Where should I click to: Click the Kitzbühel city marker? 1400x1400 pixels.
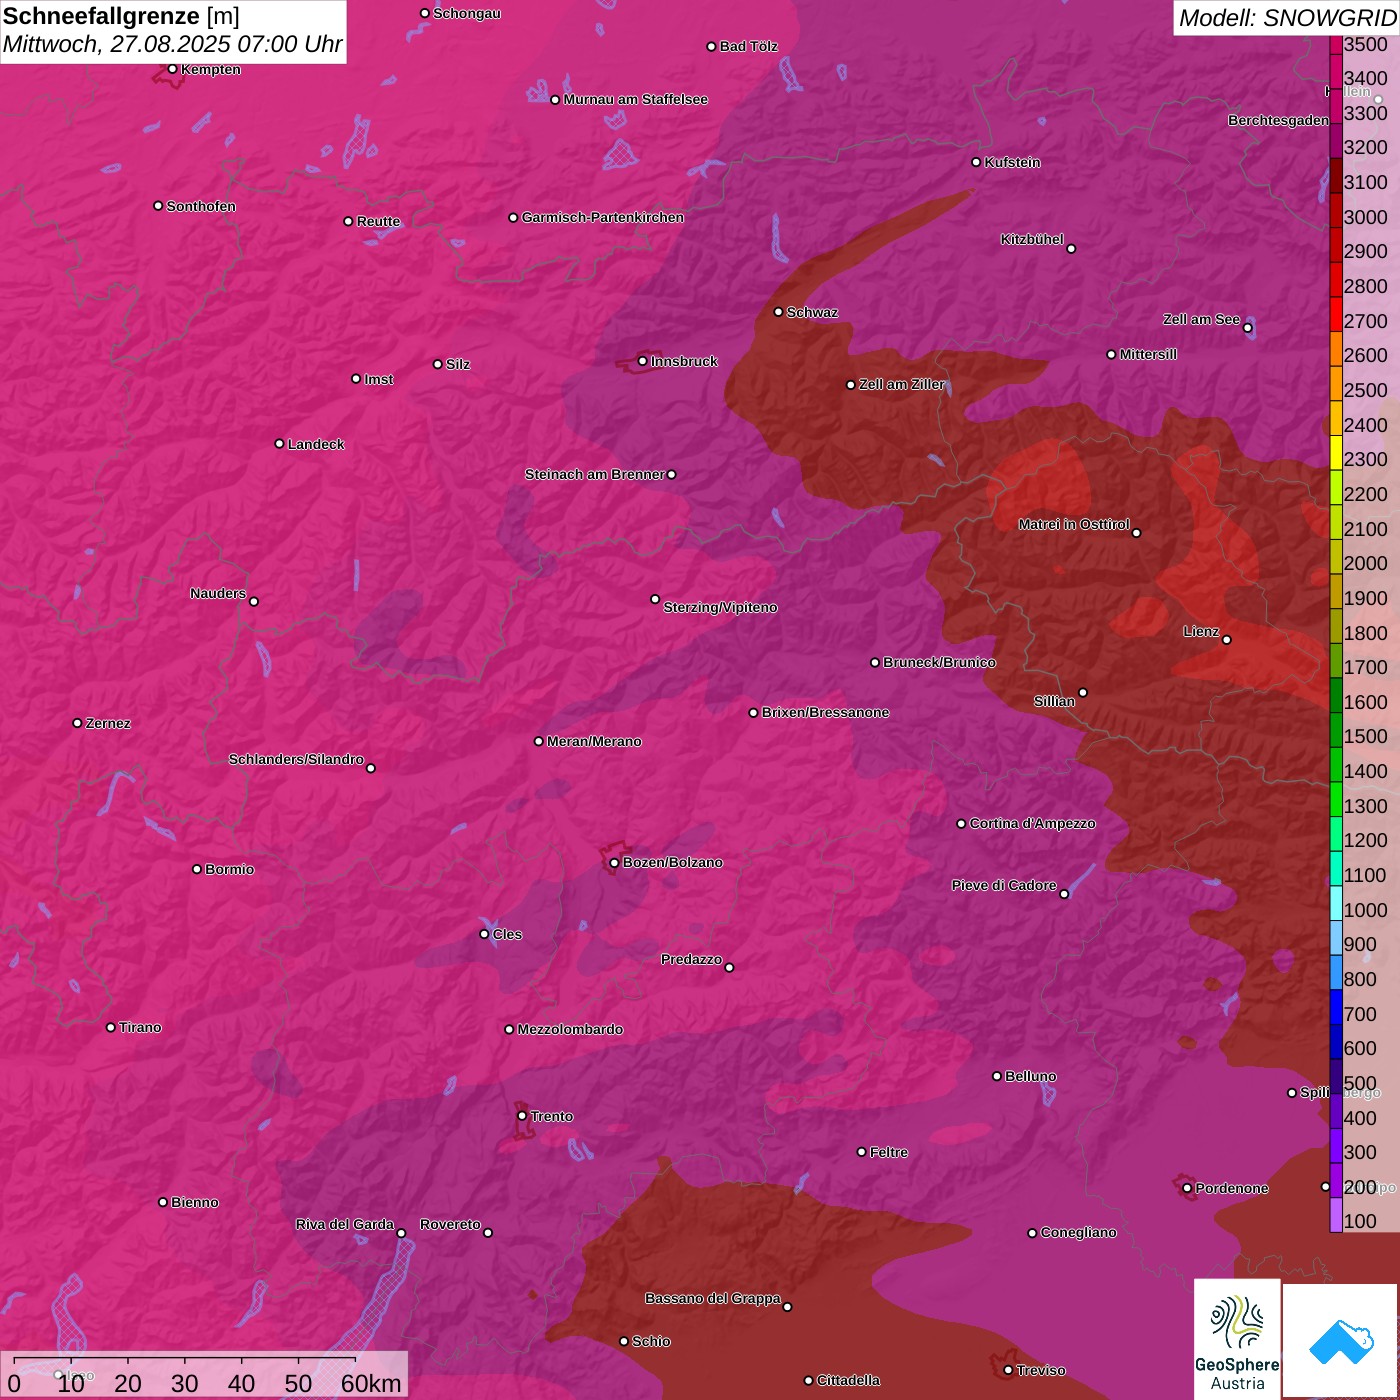click(1071, 249)
